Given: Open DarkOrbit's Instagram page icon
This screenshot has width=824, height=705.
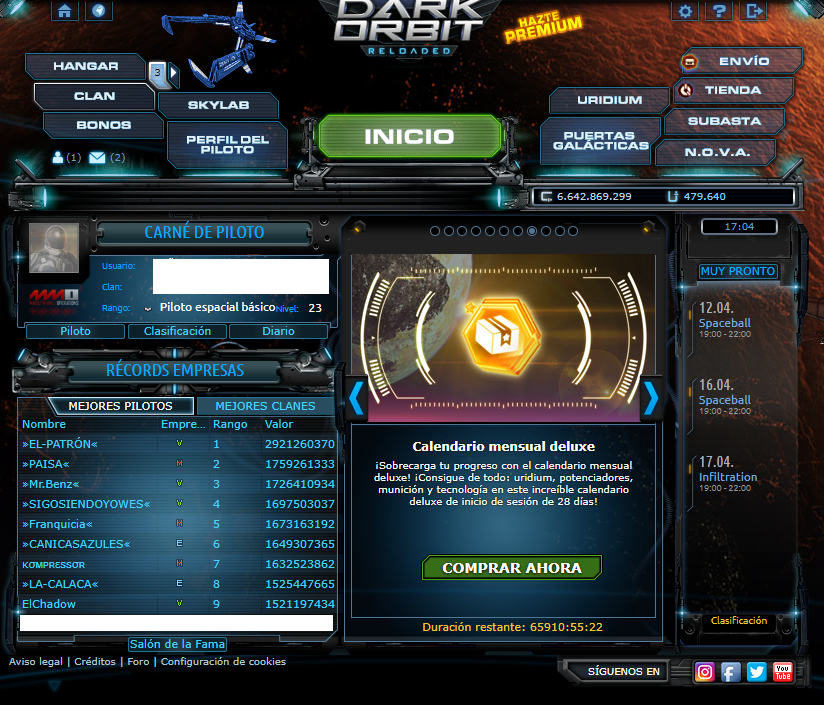Looking at the screenshot, I should point(705,671).
